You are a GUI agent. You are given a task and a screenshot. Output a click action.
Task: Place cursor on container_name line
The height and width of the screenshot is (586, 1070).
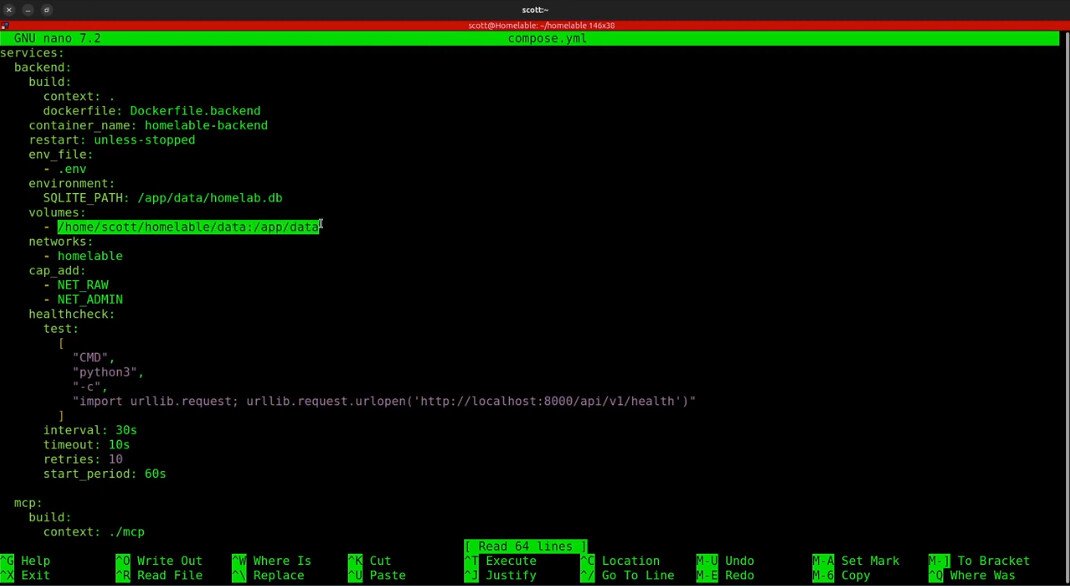tap(148, 126)
